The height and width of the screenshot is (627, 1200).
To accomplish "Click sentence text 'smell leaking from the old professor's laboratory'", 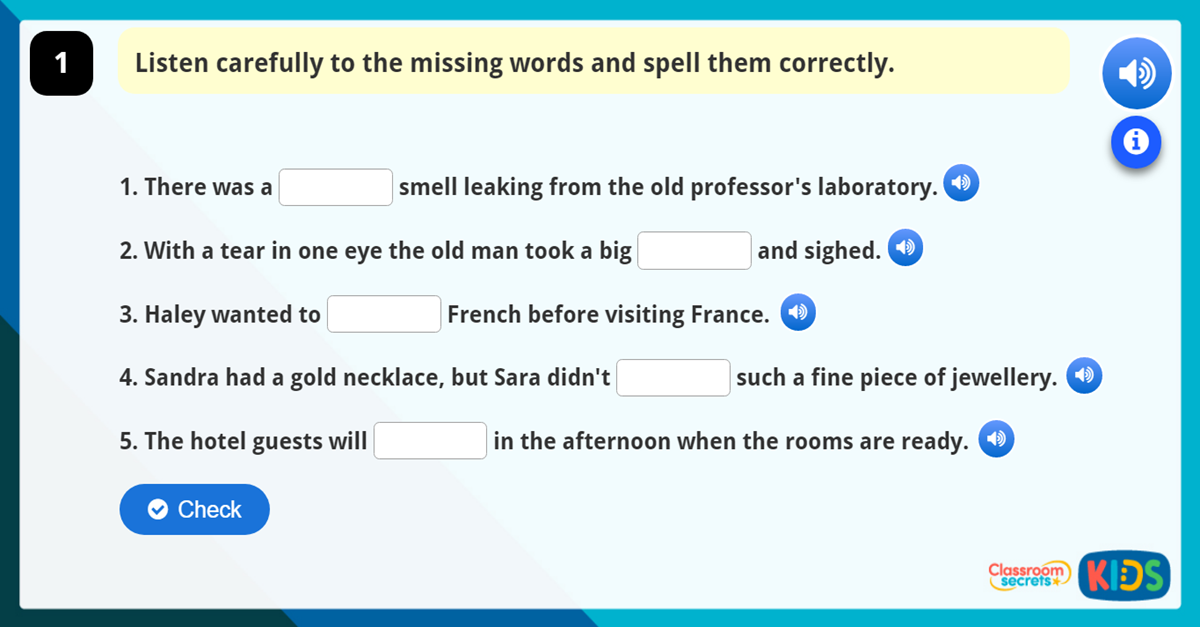I will point(667,187).
